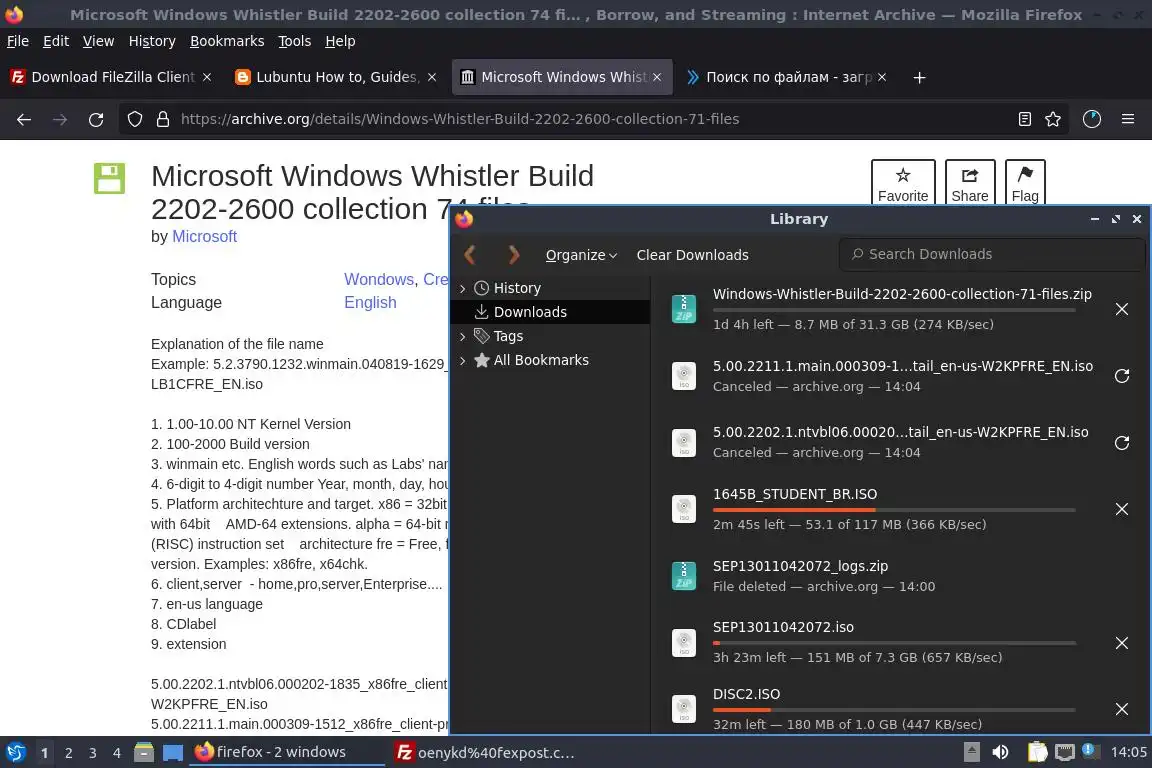Image resolution: width=1152 pixels, height=768 pixels.
Task: Open Firefox downloads progress indicator
Action: pos(1092,119)
